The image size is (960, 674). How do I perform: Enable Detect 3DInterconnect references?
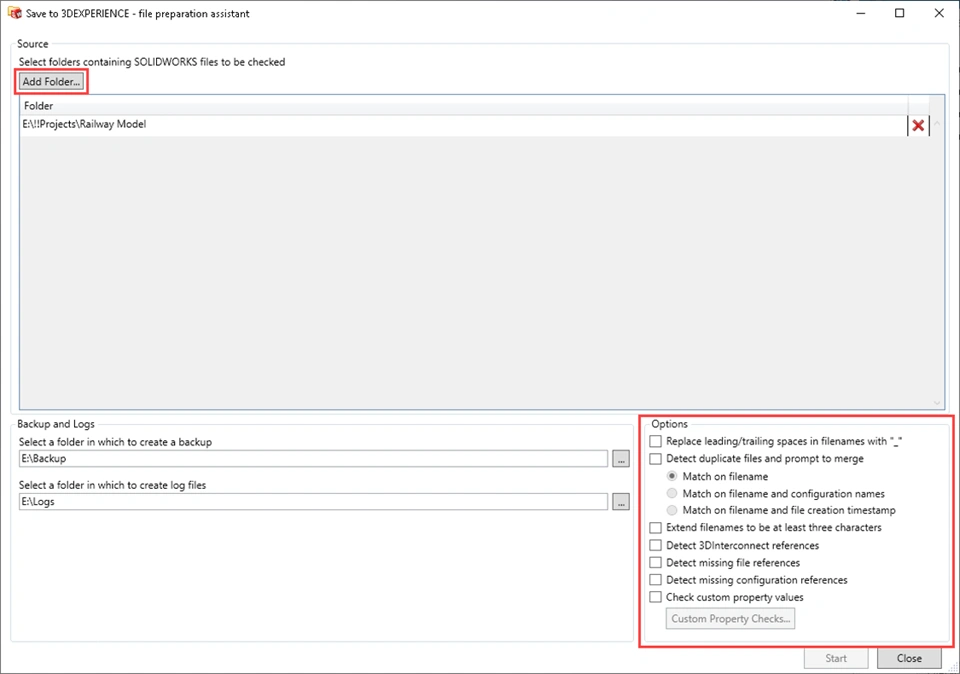(656, 545)
